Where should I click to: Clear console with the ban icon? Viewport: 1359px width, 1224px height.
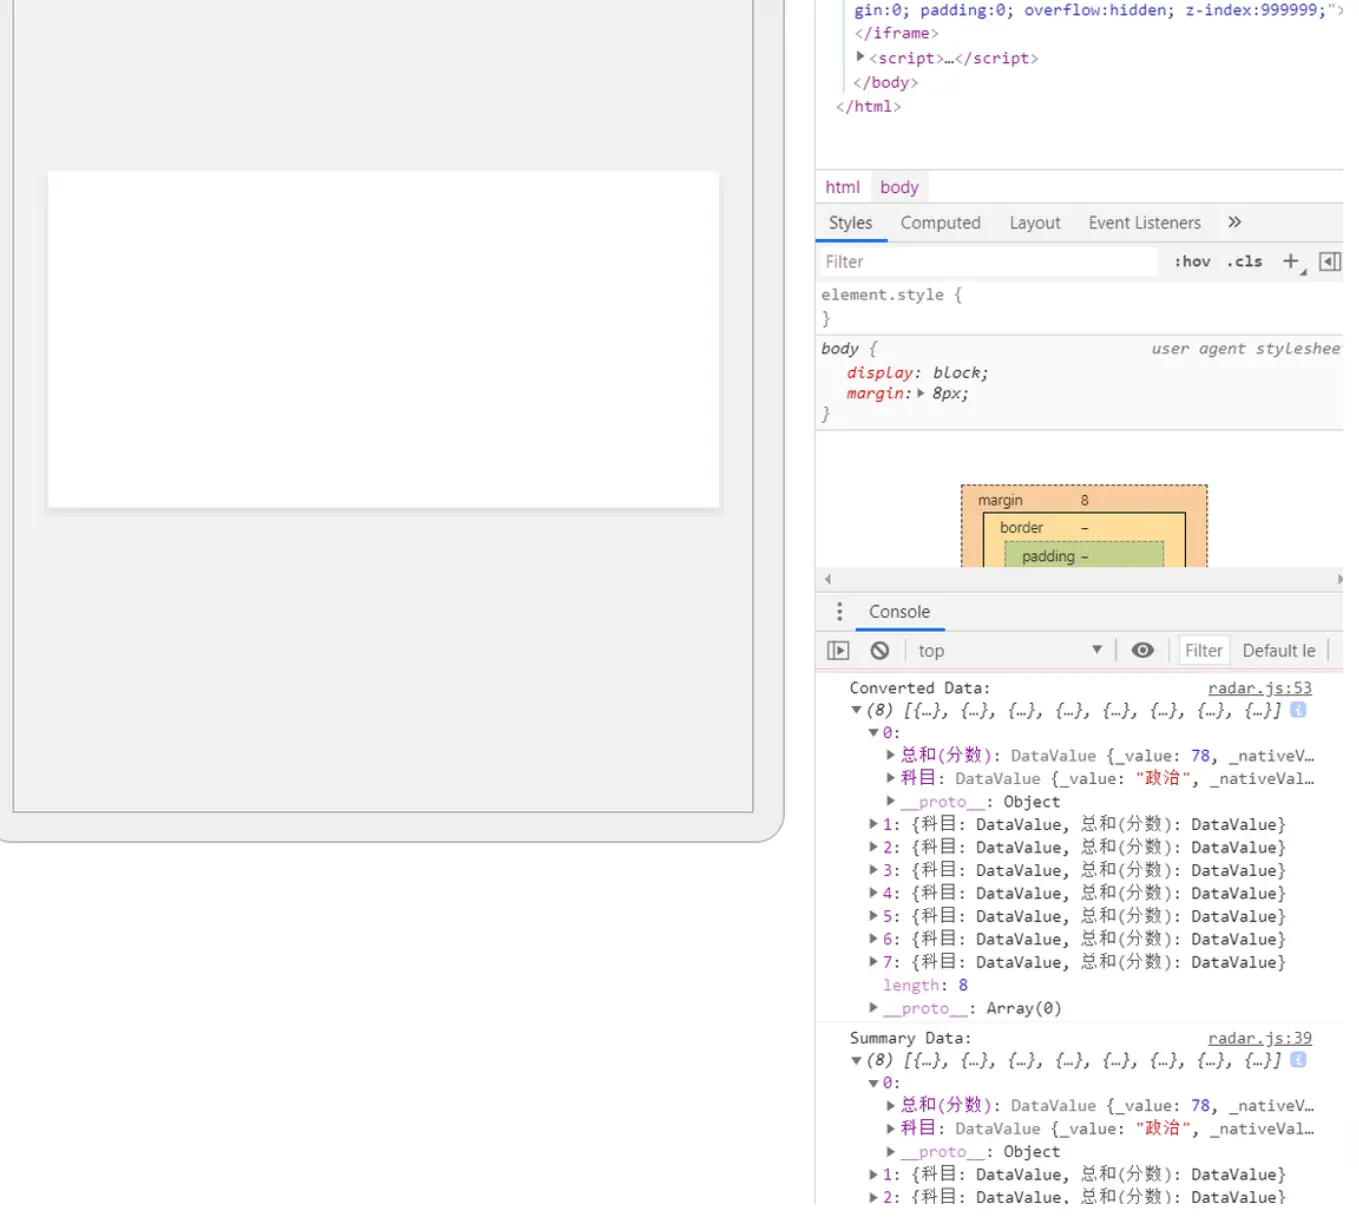(880, 651)
